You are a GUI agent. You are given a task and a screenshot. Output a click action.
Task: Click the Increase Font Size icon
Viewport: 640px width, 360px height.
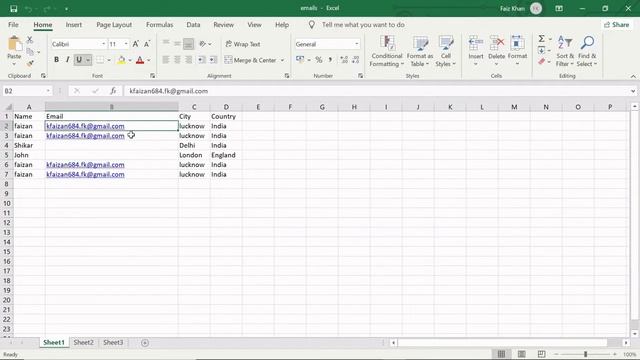[x=136, y=44]
